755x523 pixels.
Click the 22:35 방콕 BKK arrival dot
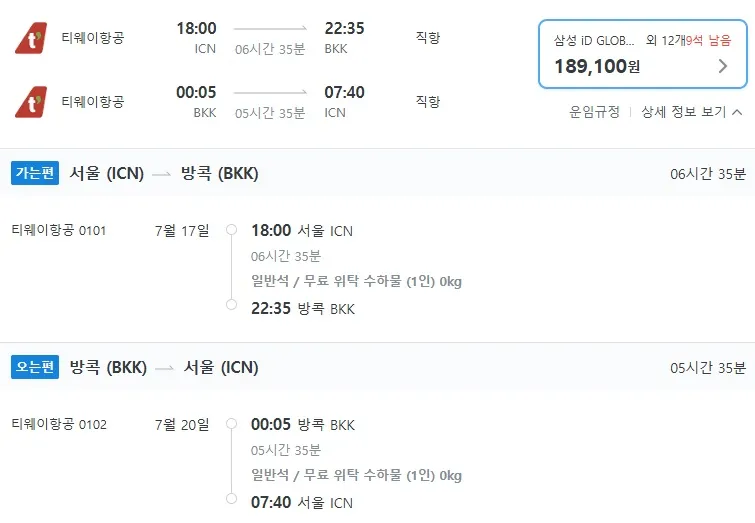tap(231, 305)
